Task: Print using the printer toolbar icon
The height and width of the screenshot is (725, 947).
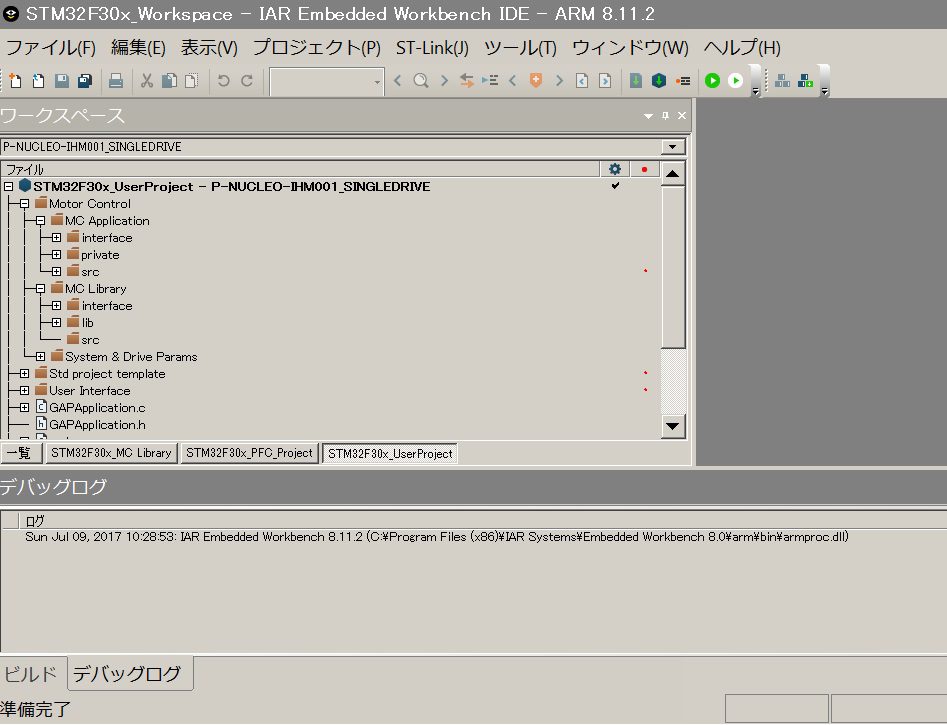Action: (x=115, y=80)
